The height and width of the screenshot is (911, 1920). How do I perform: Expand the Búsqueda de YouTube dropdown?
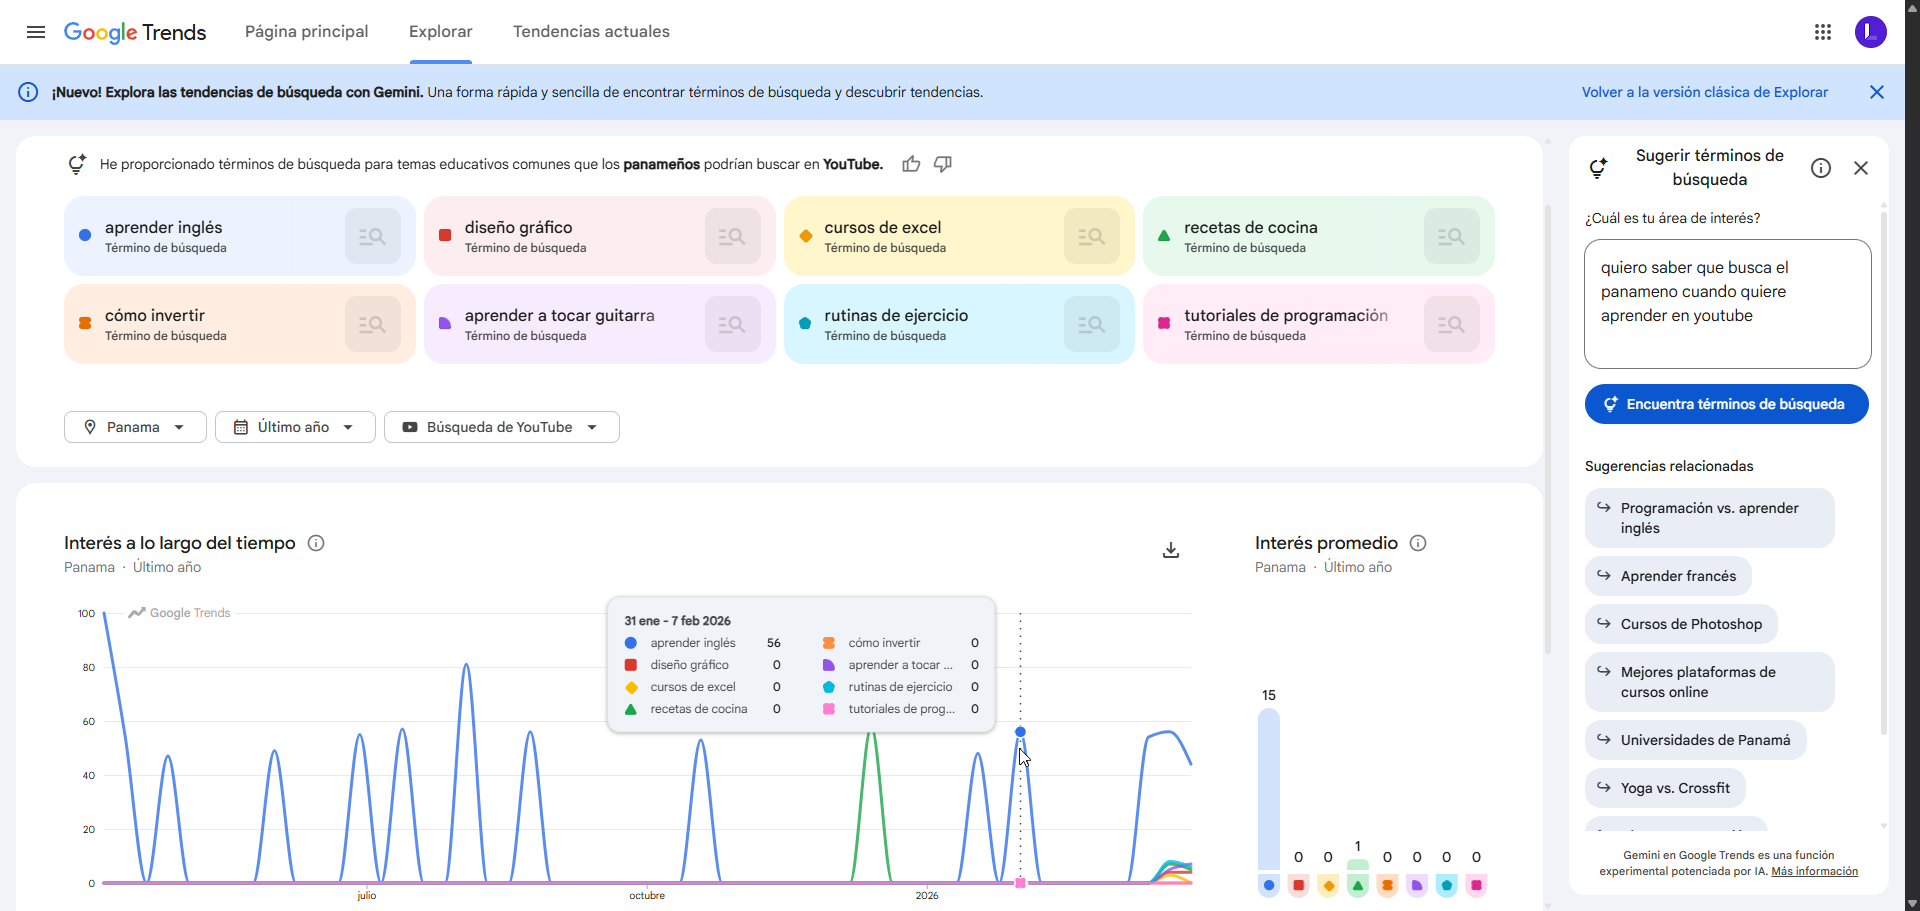502,427
